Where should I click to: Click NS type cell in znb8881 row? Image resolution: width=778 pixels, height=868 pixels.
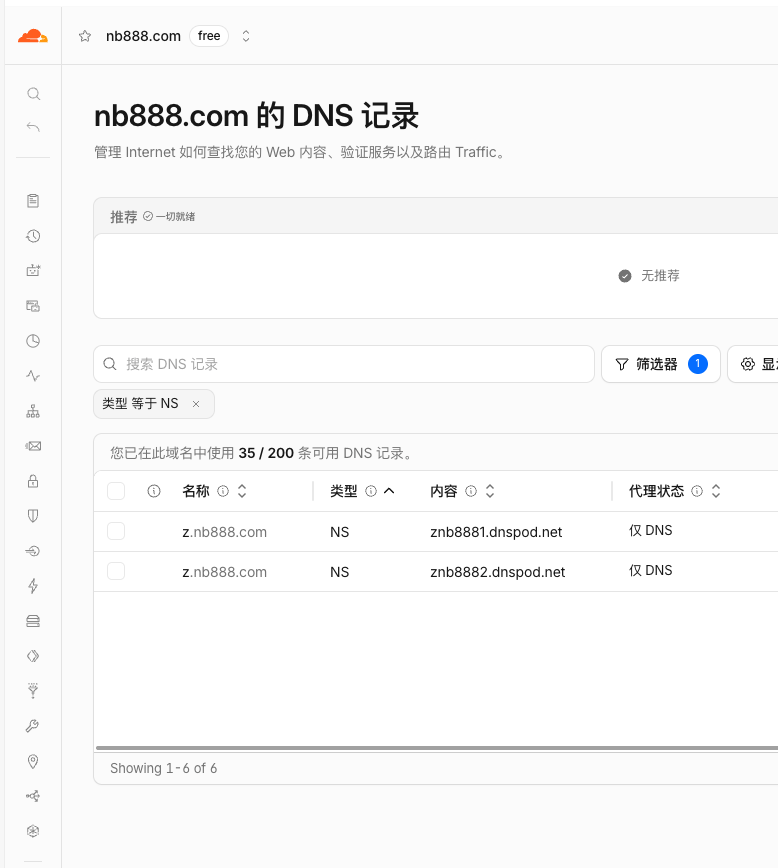[339, 532]
